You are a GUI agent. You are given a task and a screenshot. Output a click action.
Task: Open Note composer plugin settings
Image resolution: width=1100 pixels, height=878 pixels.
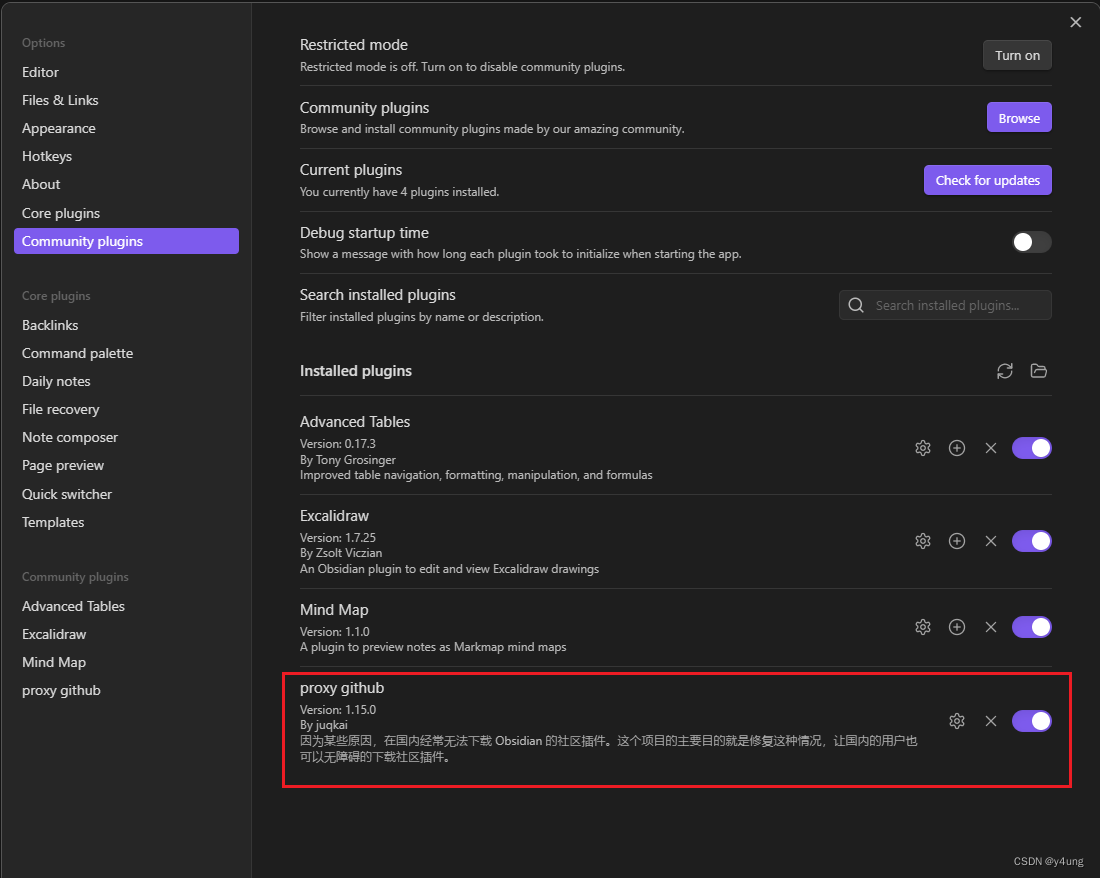tap(126, 438)
